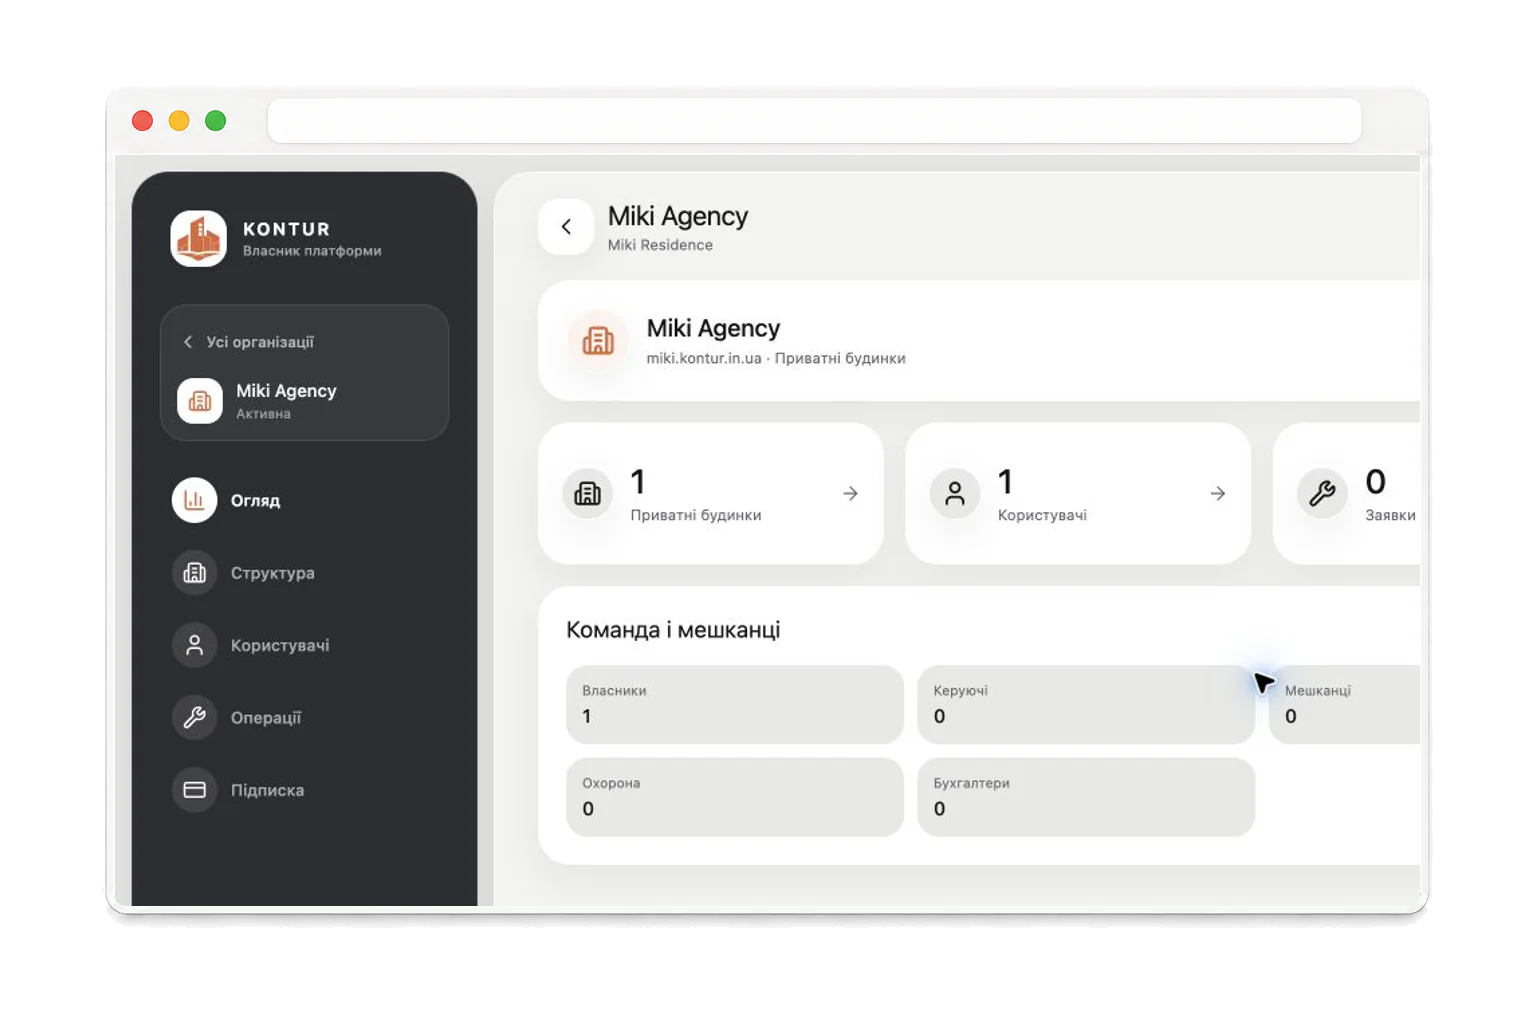Click the card icon beside Підписка
The image size is (1536, 1024).
[x=194, y=790]
